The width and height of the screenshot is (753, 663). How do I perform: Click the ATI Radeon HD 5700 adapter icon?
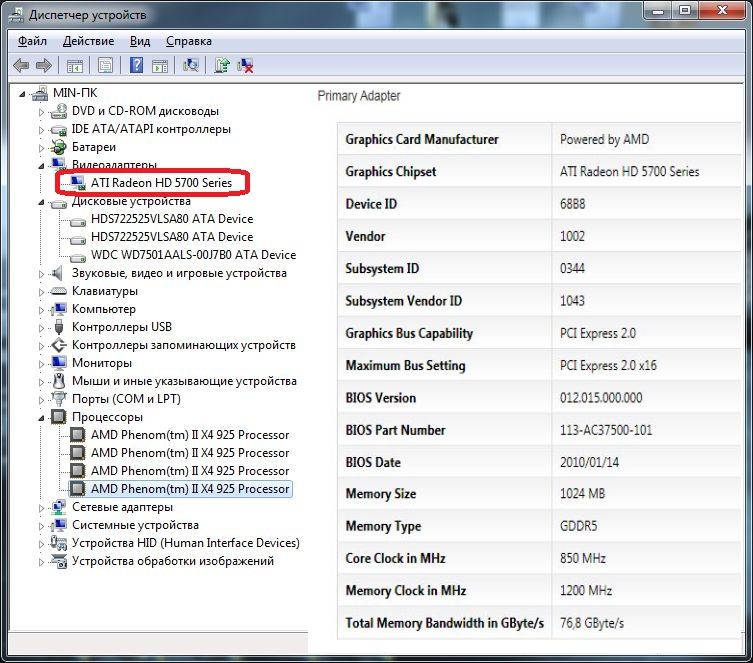78,183
